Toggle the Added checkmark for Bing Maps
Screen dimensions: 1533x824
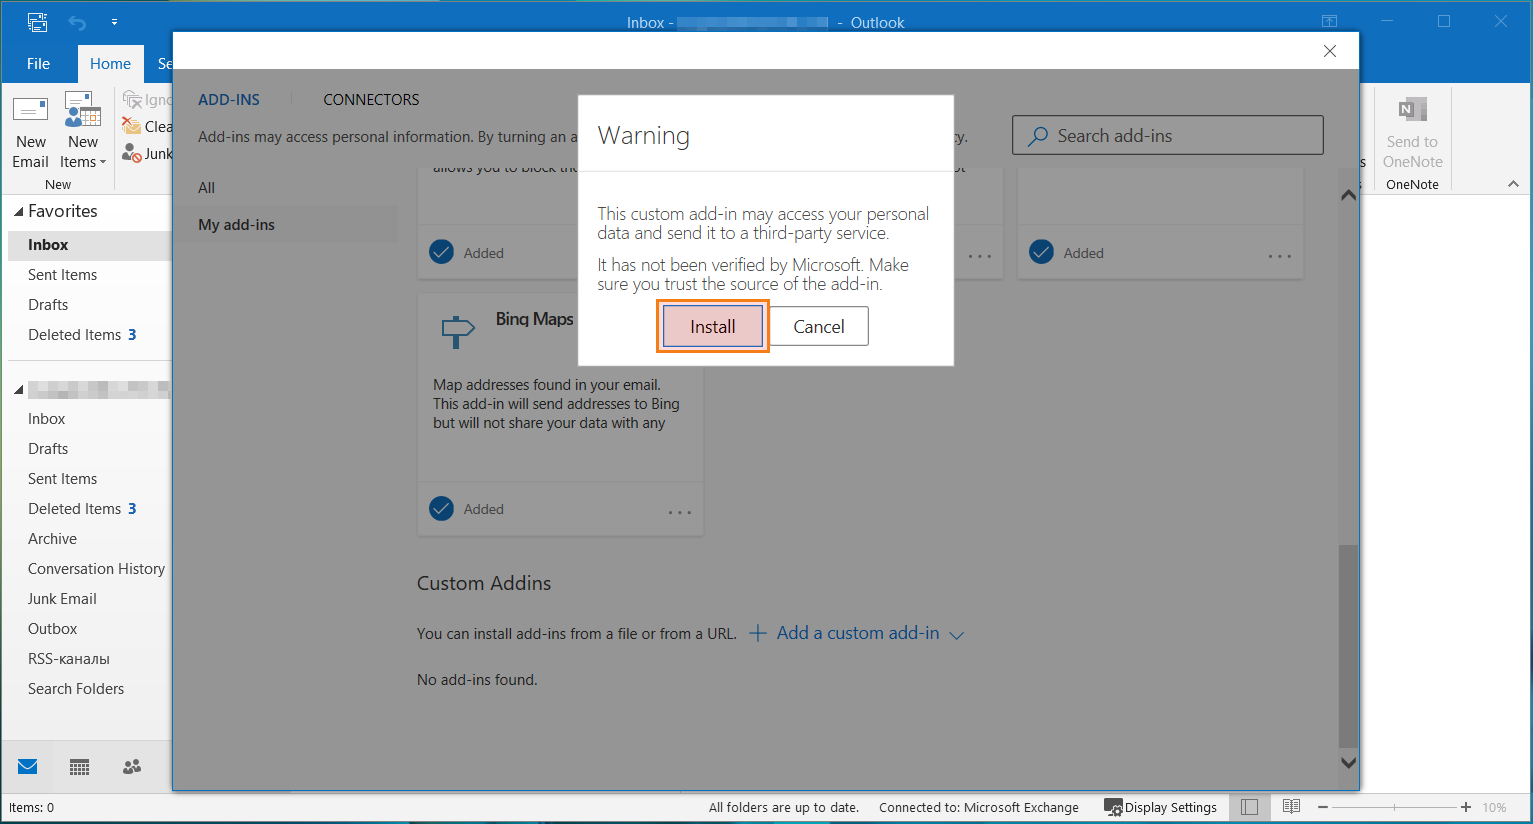[x=442, y=509]
